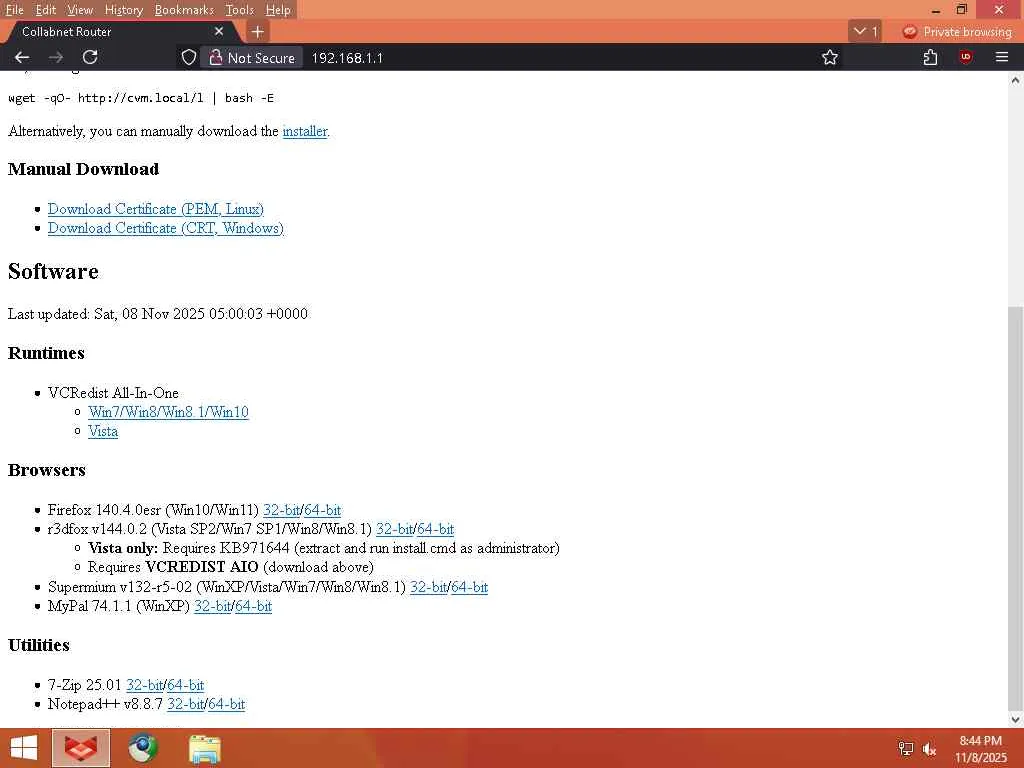Image resolution: width=1024 pixels, height=768 pixels.
Task: Go back to previous page
Action: point(22,57)
